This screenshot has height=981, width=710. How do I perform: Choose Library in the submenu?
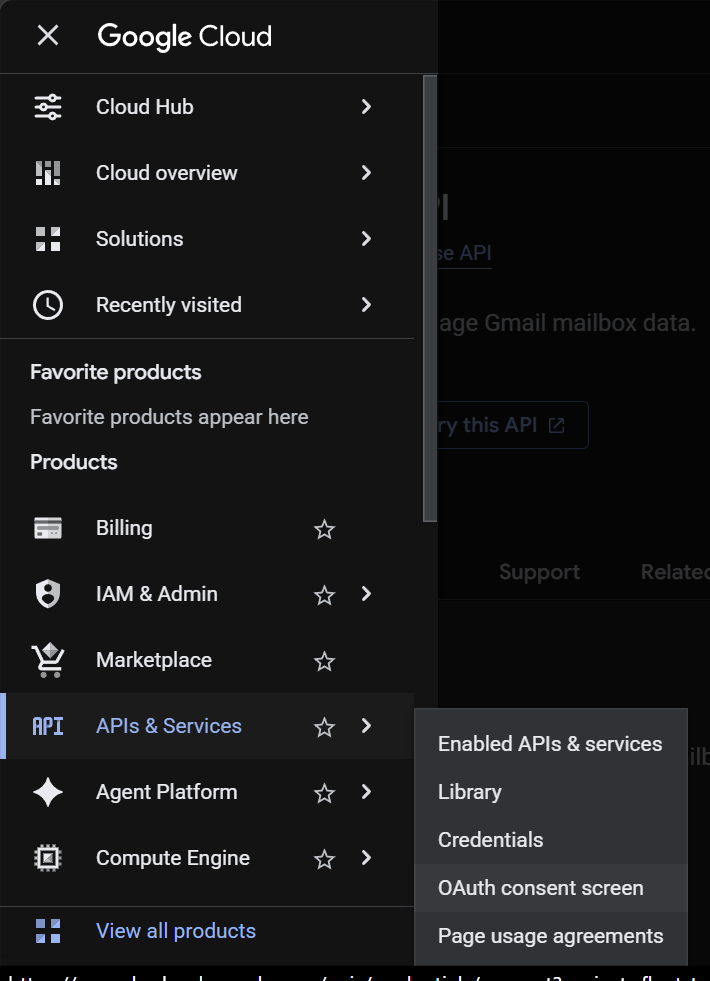[550, 792]
